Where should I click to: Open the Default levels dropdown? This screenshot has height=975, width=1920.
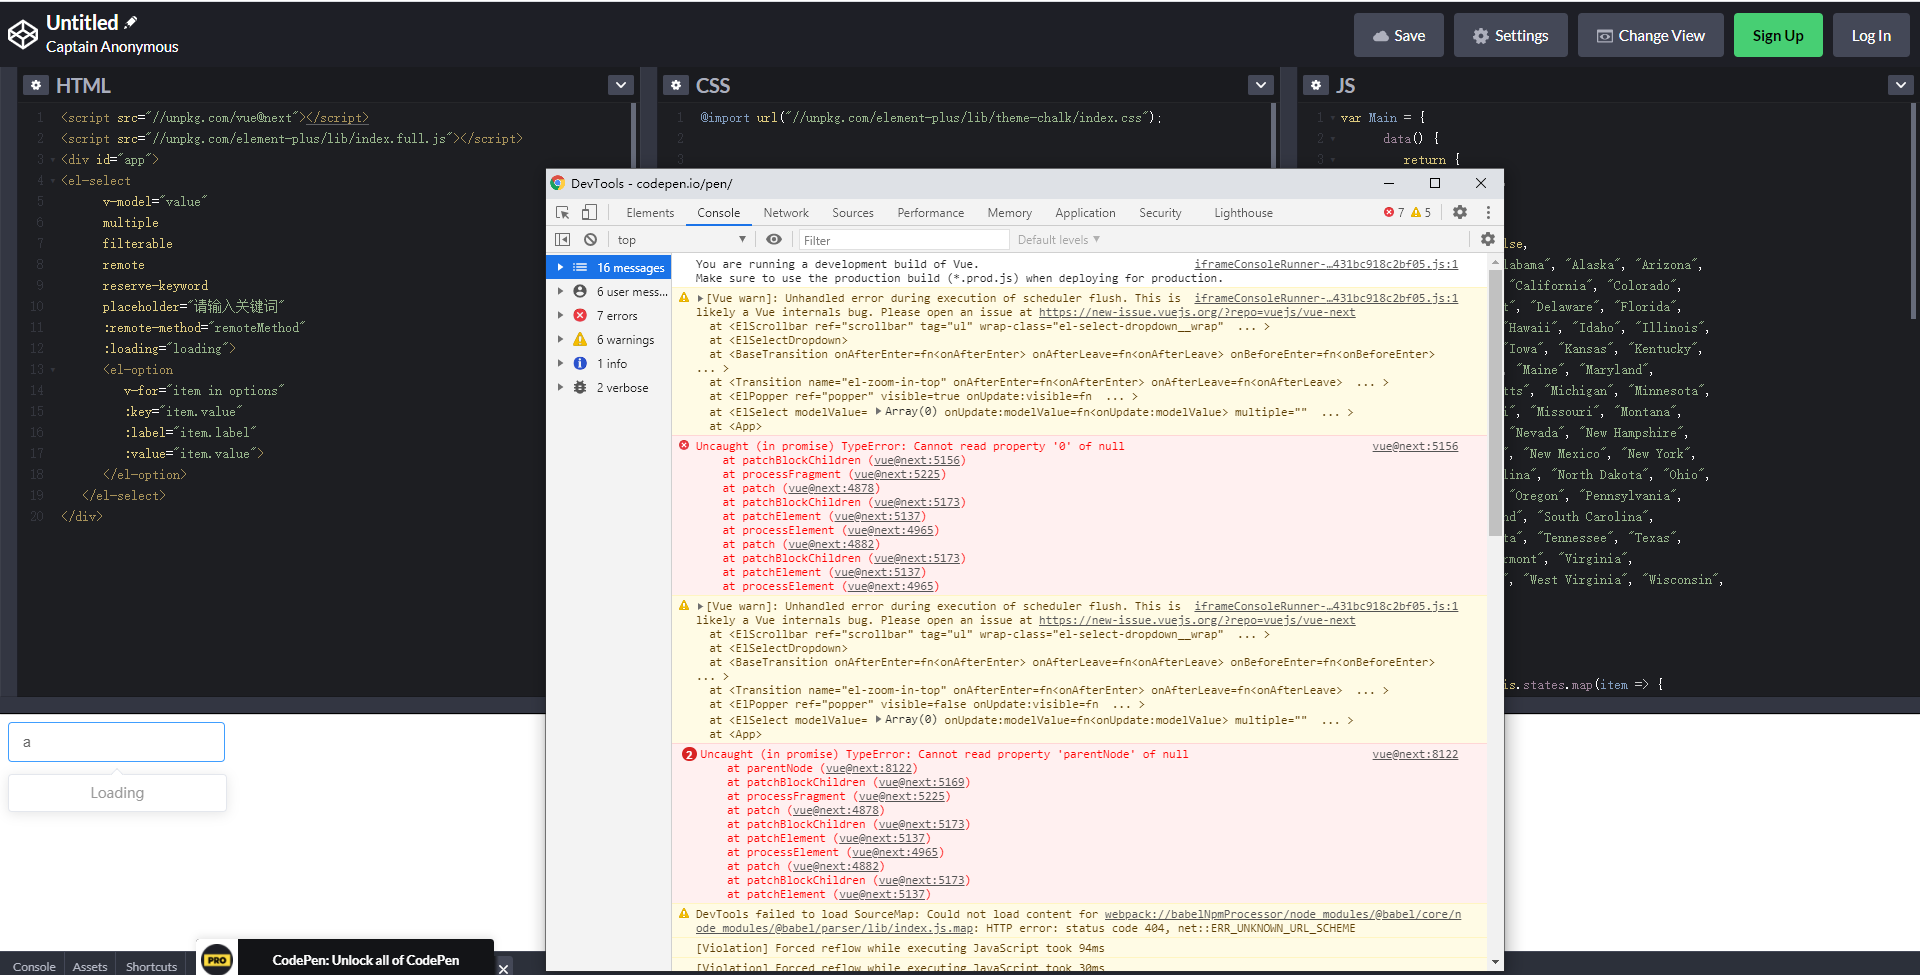pyautogui.click(x=1059, y=240)
